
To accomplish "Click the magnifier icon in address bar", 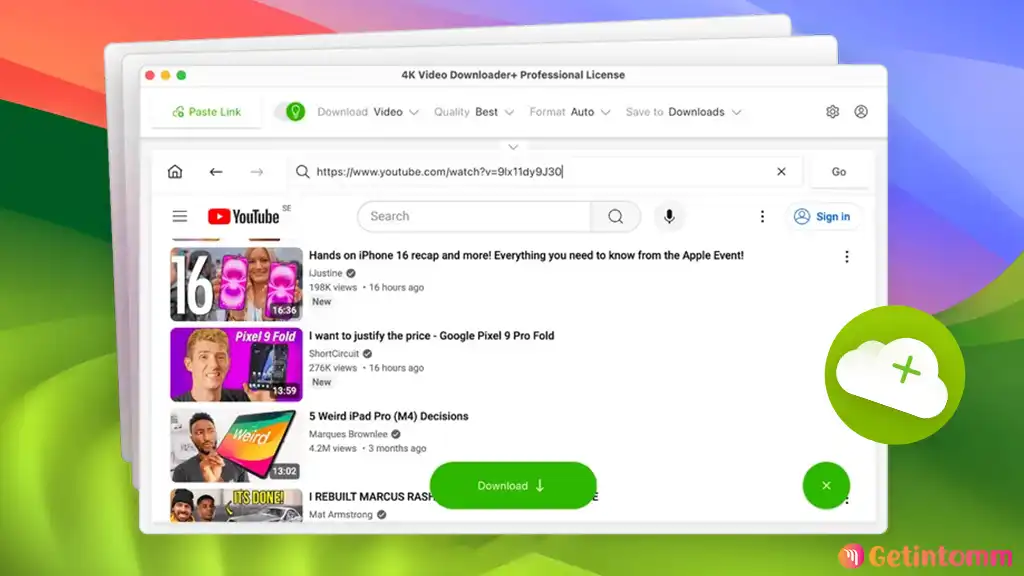I will pyautogui.click(x=302, y=172).
